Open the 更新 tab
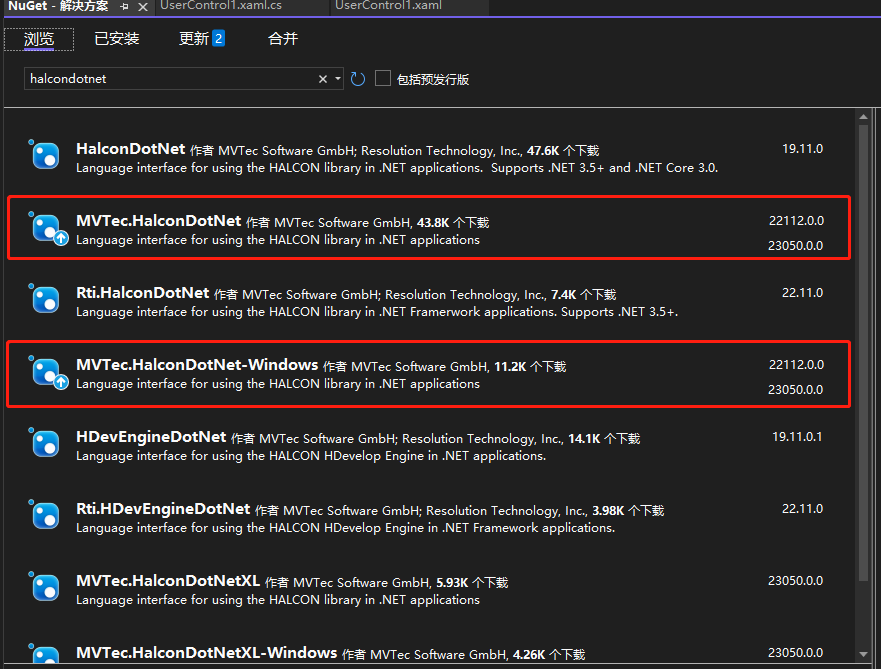The height and width of the screenshot is (669, 881). click(201, 39)
